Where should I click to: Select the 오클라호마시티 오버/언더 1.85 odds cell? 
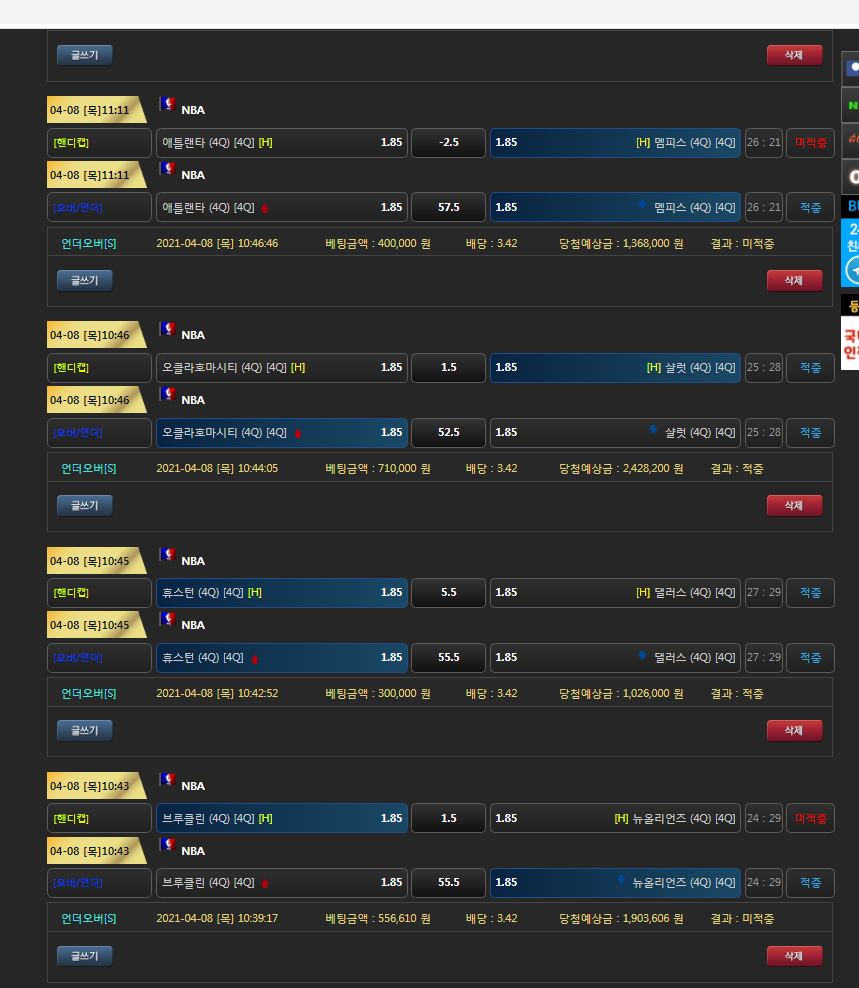tap(282, 433)
